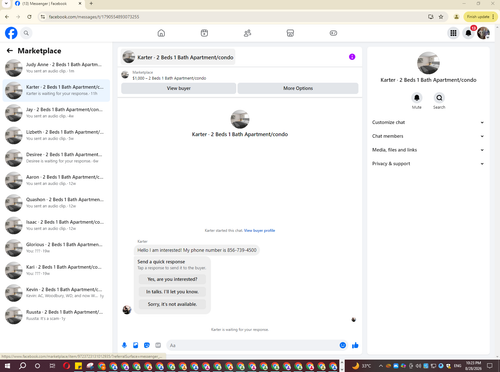Open the Judy Anne conversation
This screenshot has width=500, height=372.
point(56,68)
